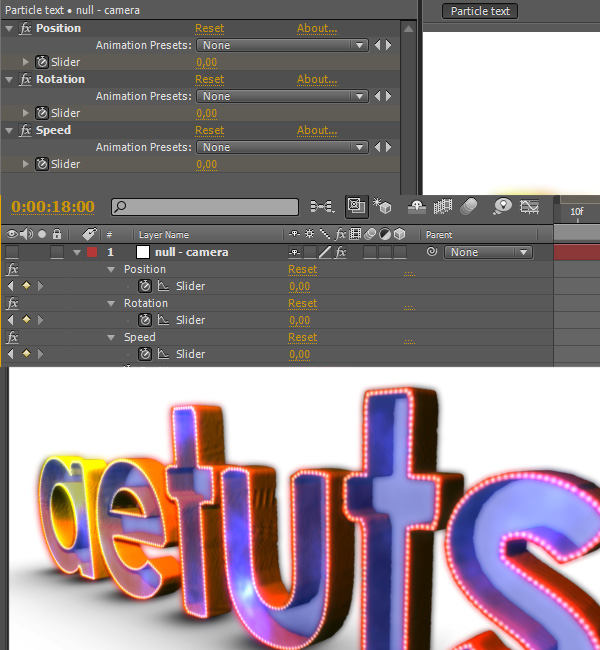
Task: Select next preset arrow for Speed
Action: click(x=389, y=147)
